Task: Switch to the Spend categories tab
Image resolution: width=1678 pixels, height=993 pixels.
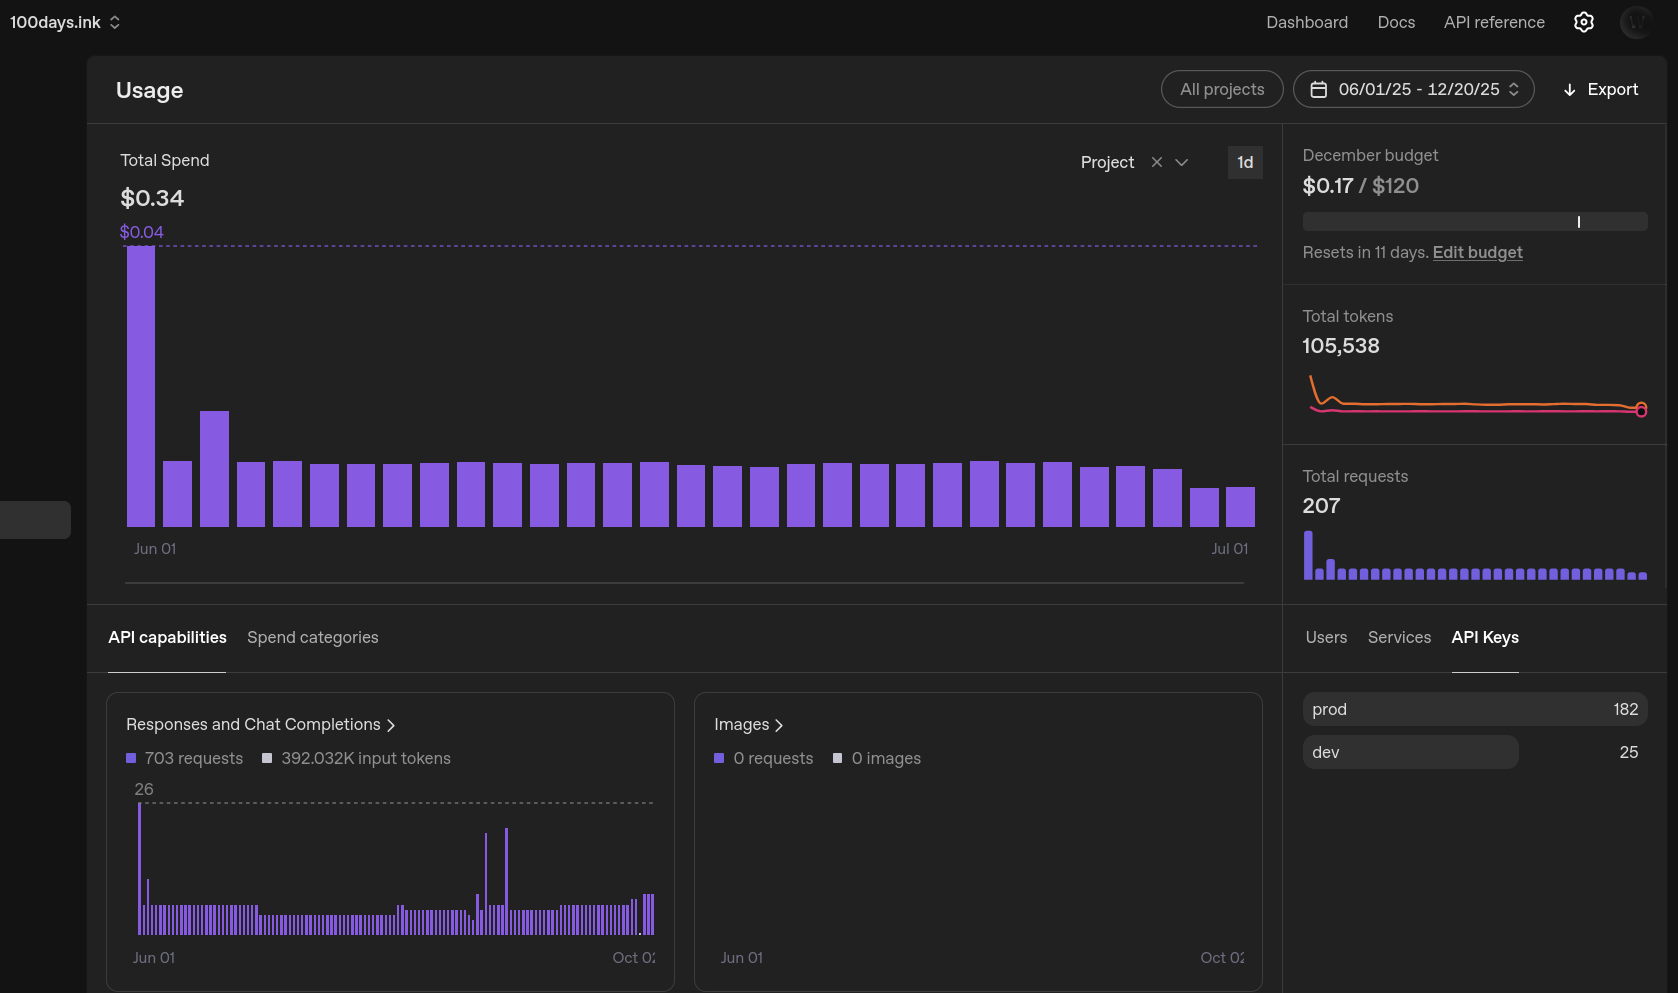Action: pos(312,637)
